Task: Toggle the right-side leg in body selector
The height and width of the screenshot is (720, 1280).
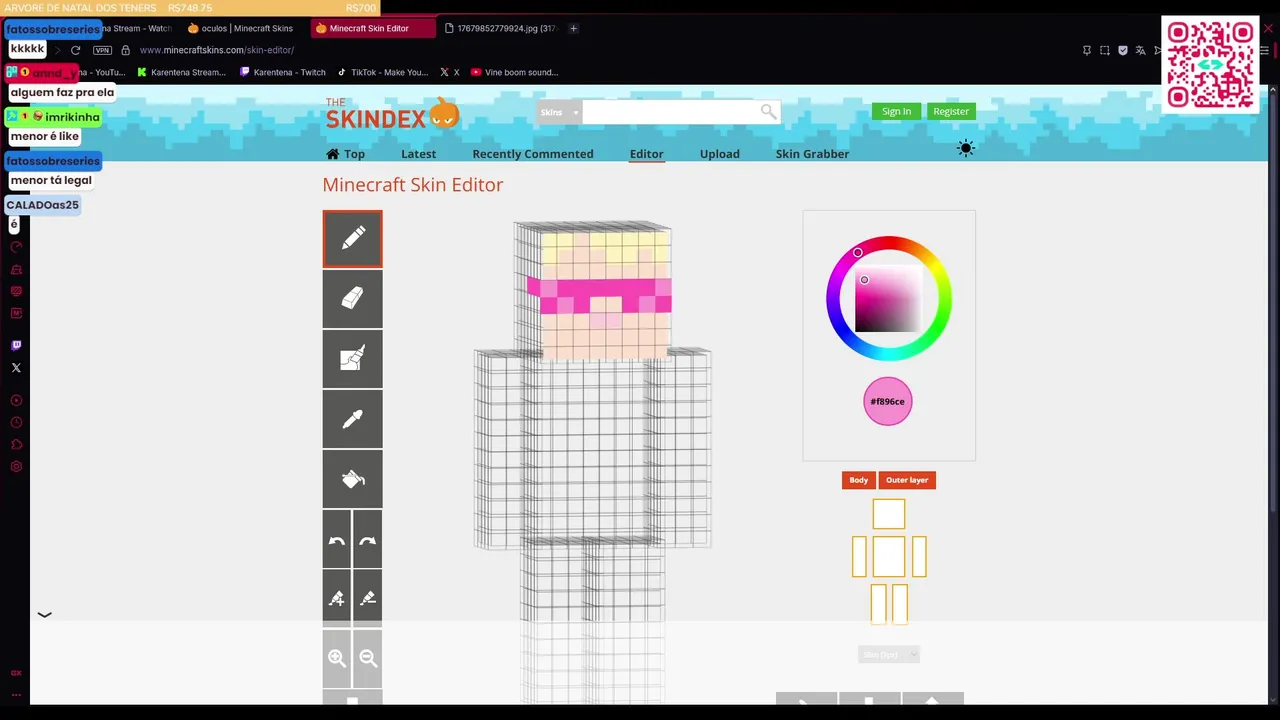Action: pos(900,604)
